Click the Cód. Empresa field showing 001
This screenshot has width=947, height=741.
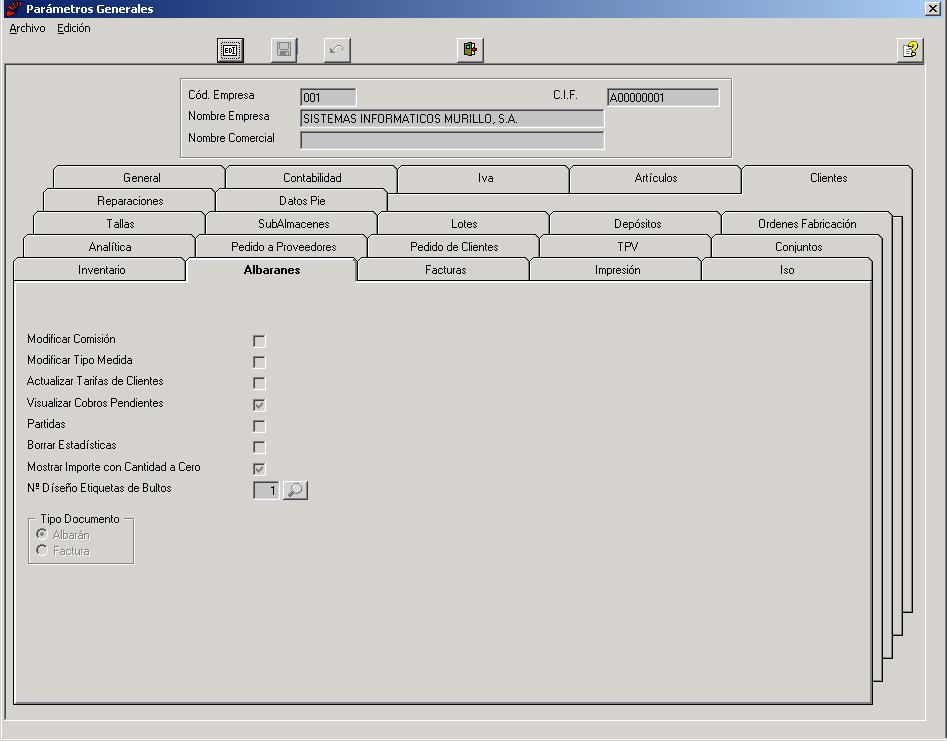coord(328,97)
